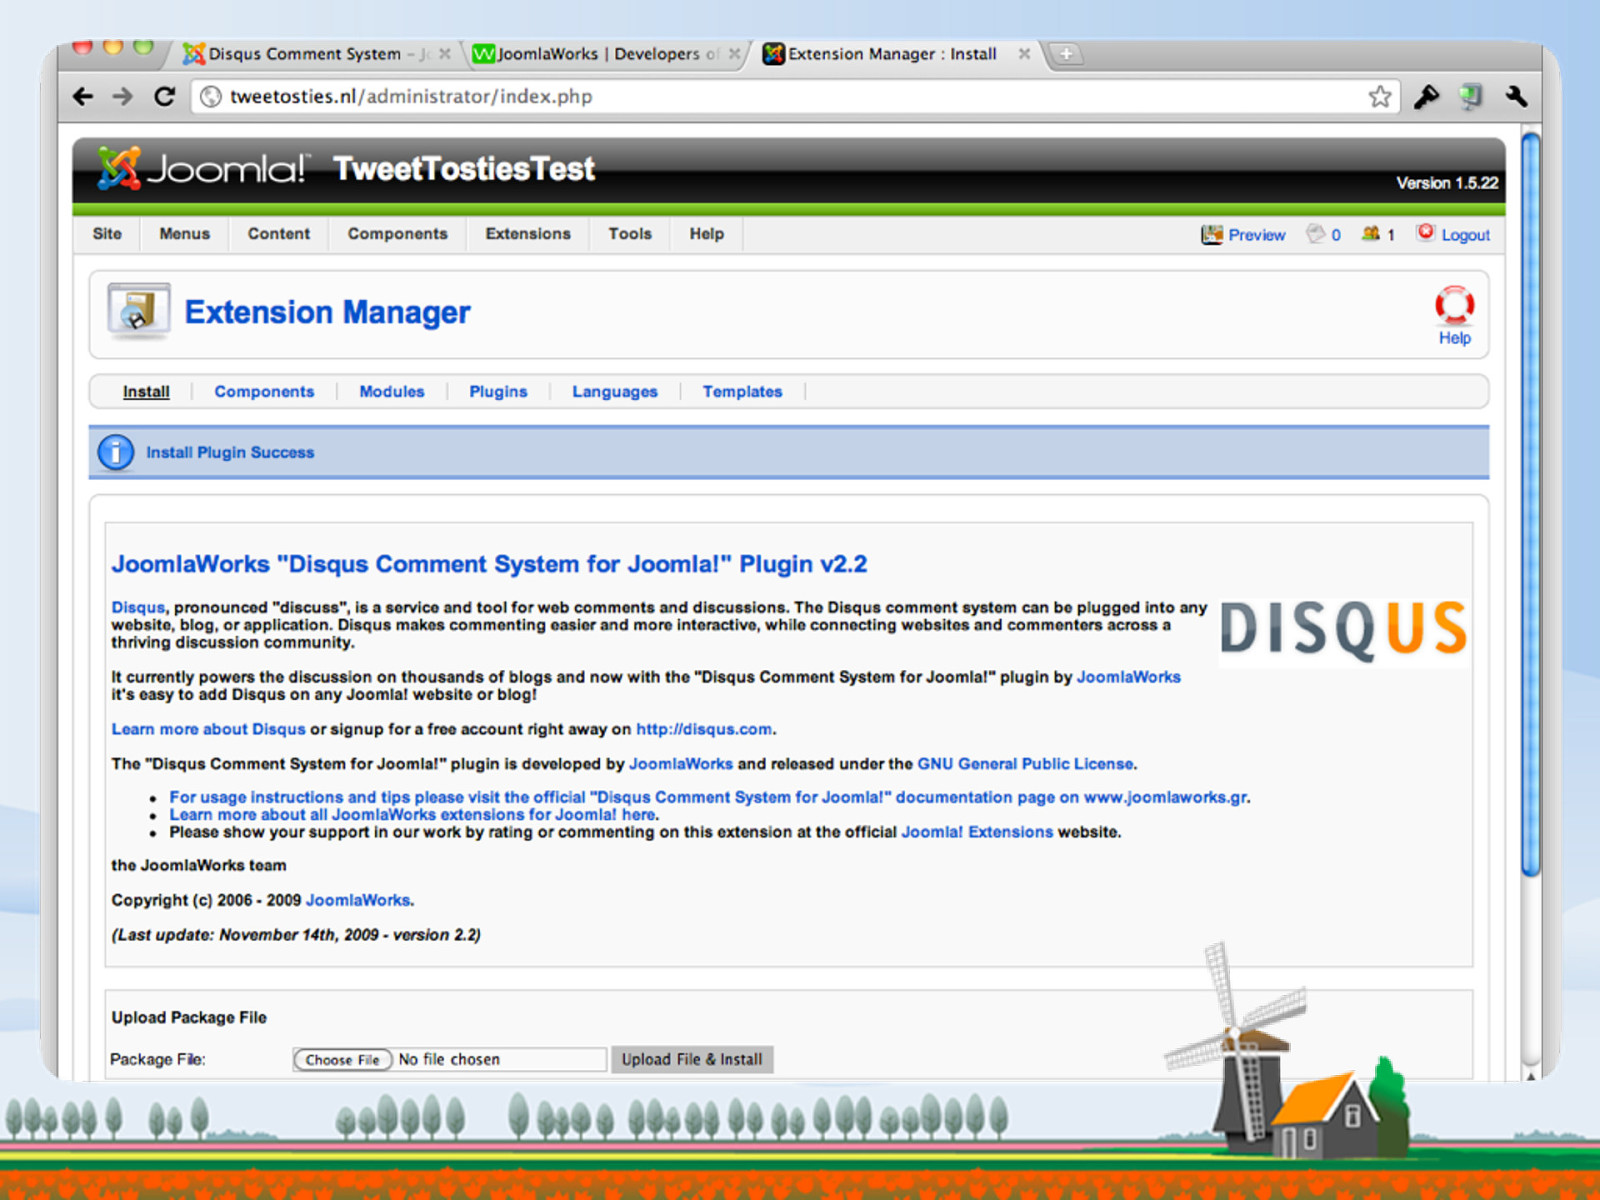Click the Install Plugin Success message text
1600x1200 pixels.
click(230, 453)
